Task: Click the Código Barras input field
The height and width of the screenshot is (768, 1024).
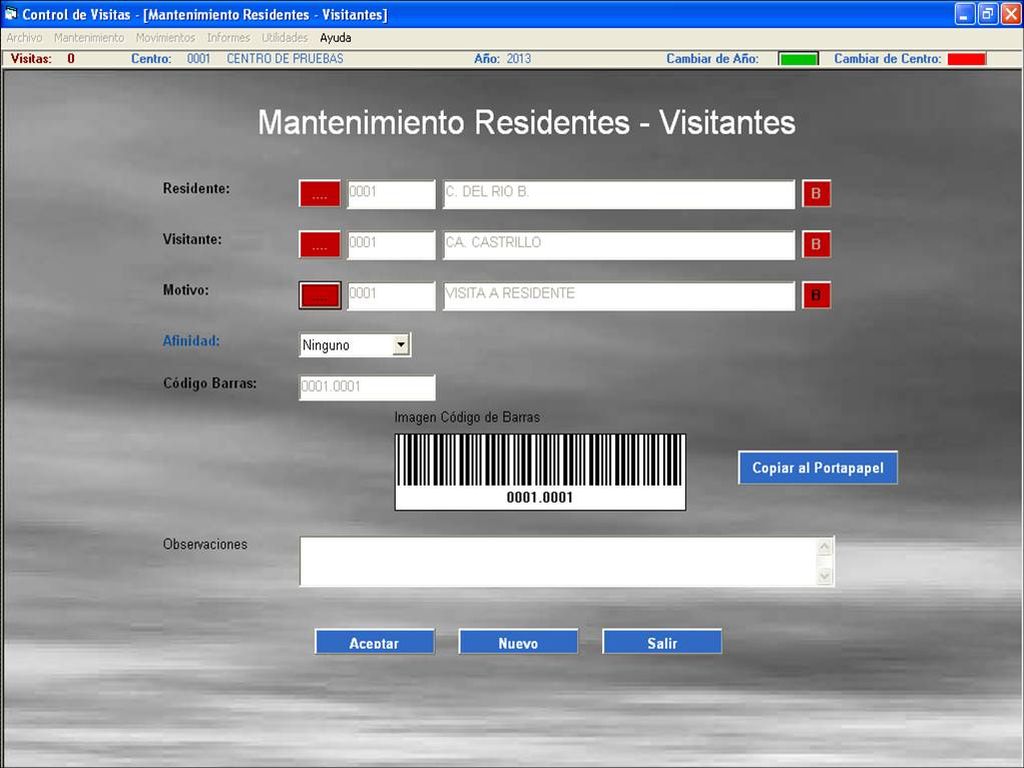Action: click(x=367, y=387)
